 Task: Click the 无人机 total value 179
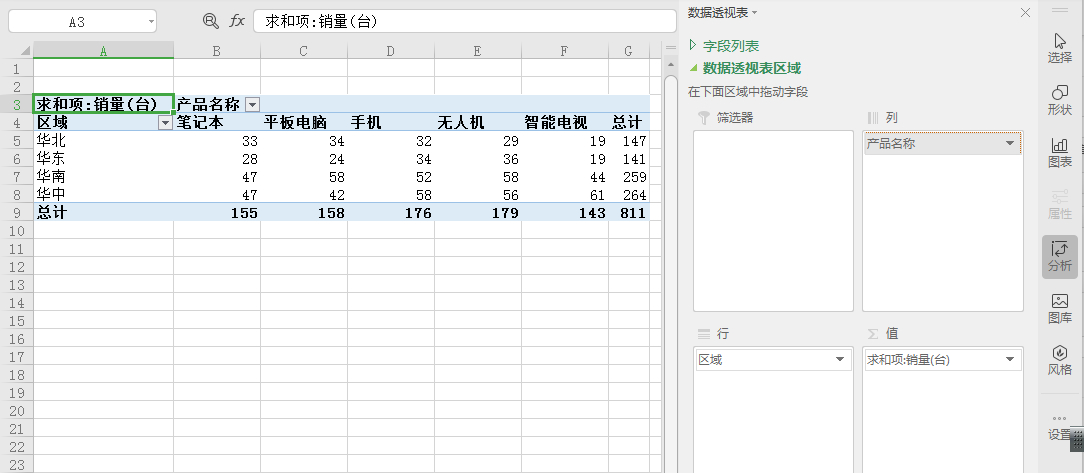pos(478,212)
